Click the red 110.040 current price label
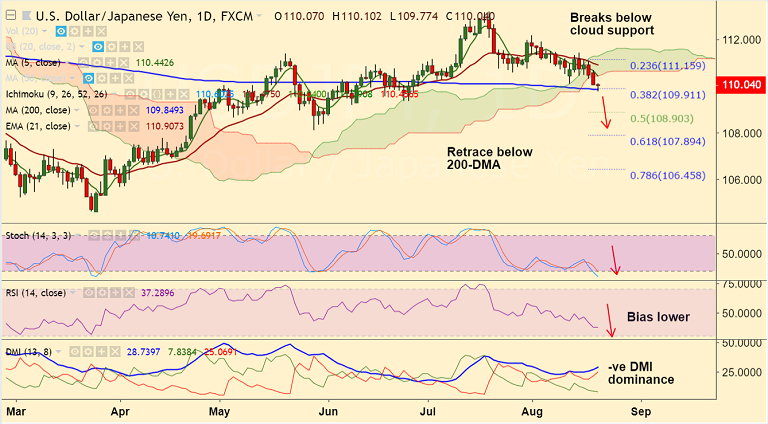Viewport: 768px width, 424px height. [742, 85]
